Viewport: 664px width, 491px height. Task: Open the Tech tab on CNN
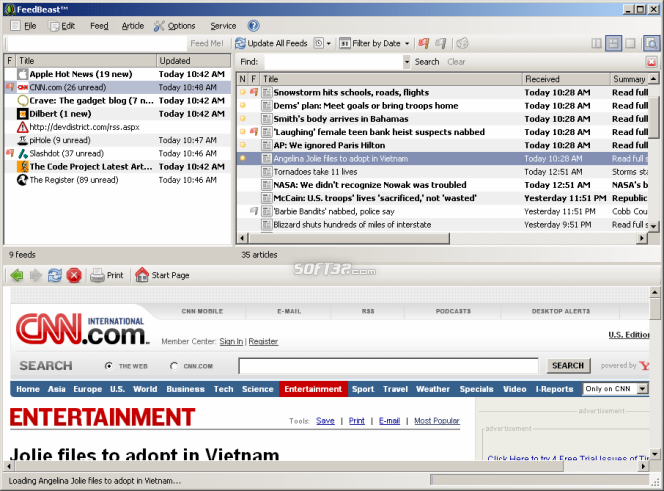(223, 389)
